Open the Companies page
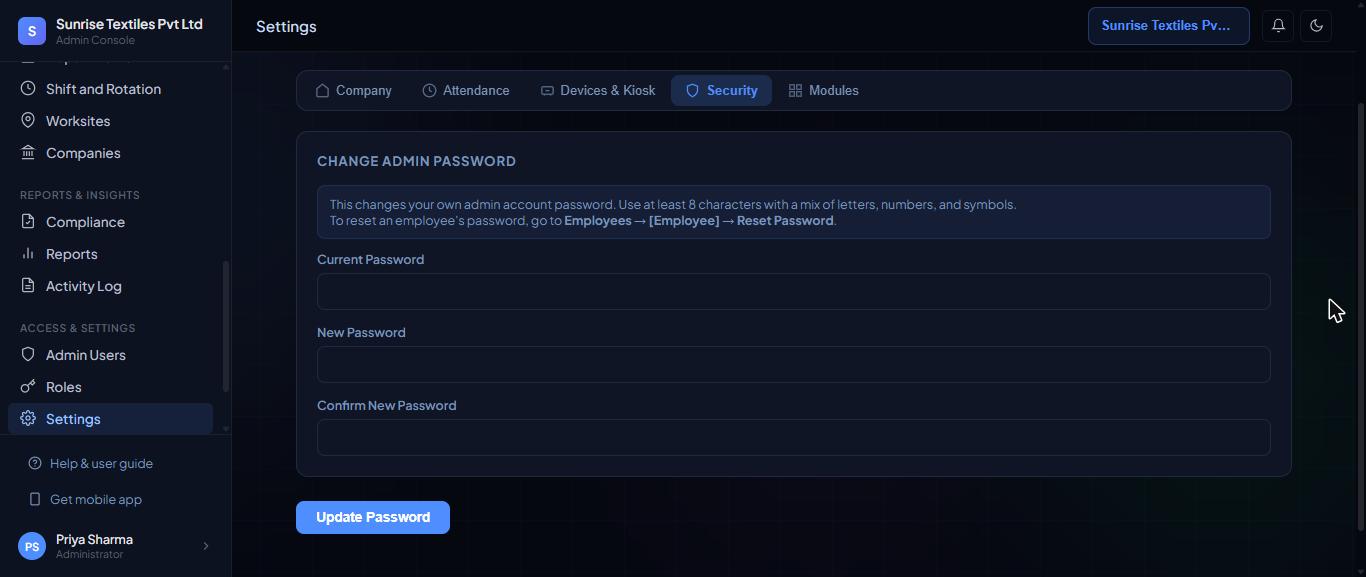The height and width of the screenshot is (577, 1366). tap(110, 153)
